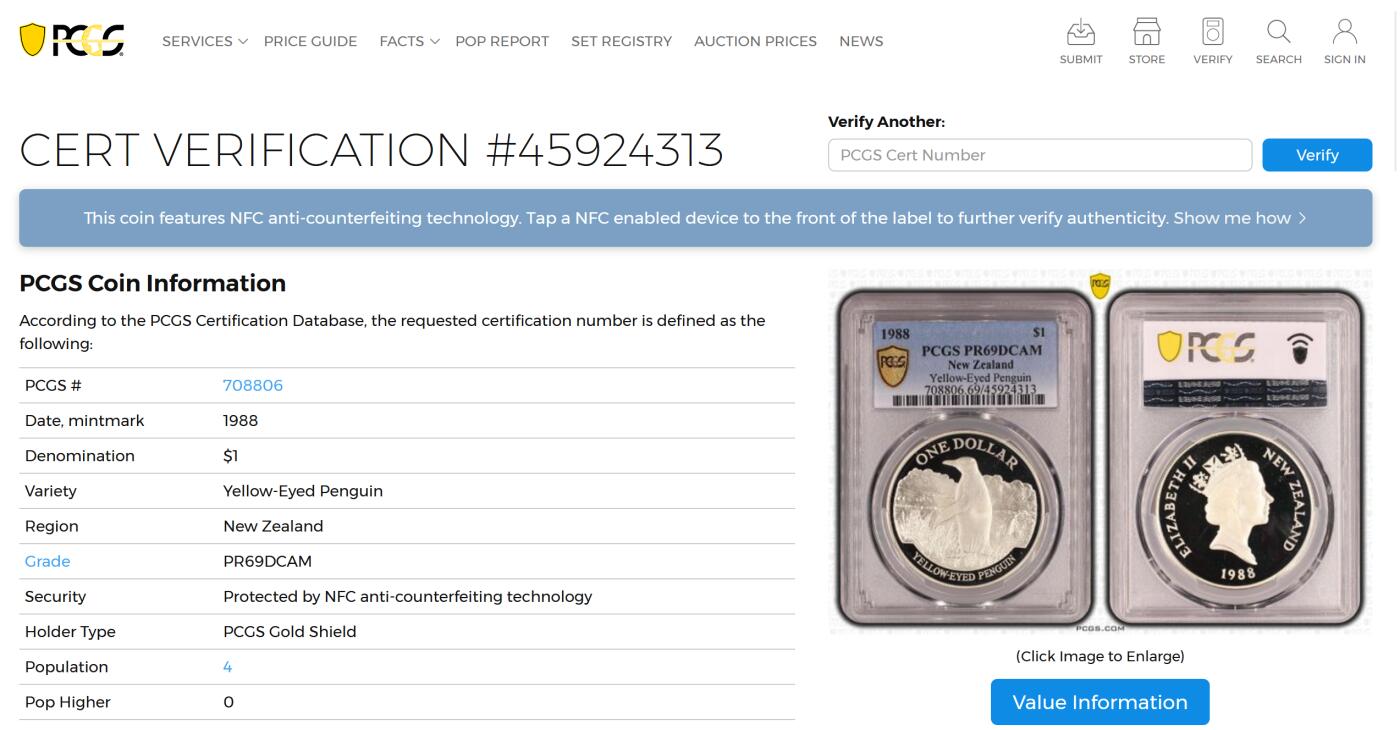Image resolution: width=1400 pixels, height=730 pixels.
Task: Focus the PCGS Cert Number field
Action: [x=1039, y=155]
